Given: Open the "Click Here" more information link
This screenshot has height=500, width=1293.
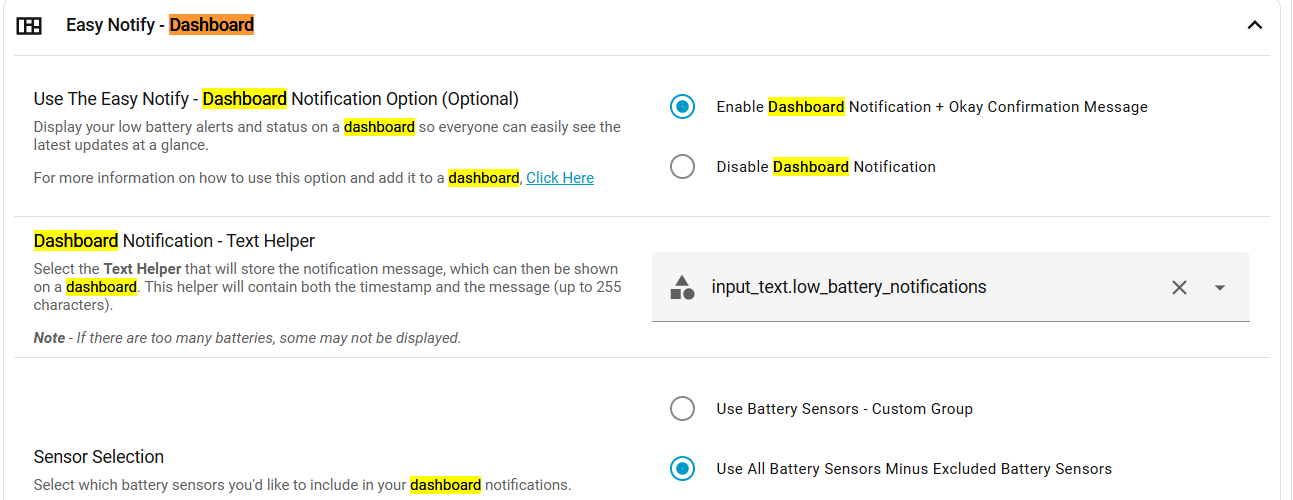Looking at the screenshot, I should point(560,178).
